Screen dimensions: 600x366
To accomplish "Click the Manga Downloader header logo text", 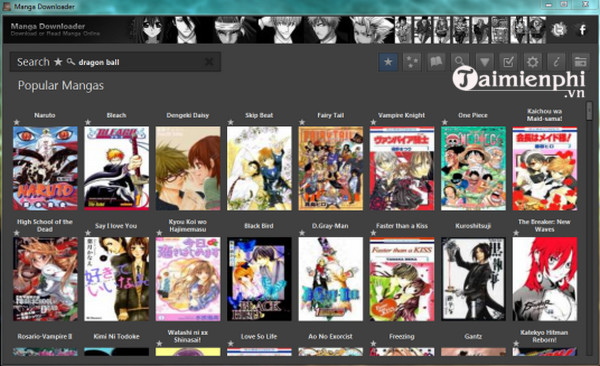I will pyautogui.click(x=48, y=26).
